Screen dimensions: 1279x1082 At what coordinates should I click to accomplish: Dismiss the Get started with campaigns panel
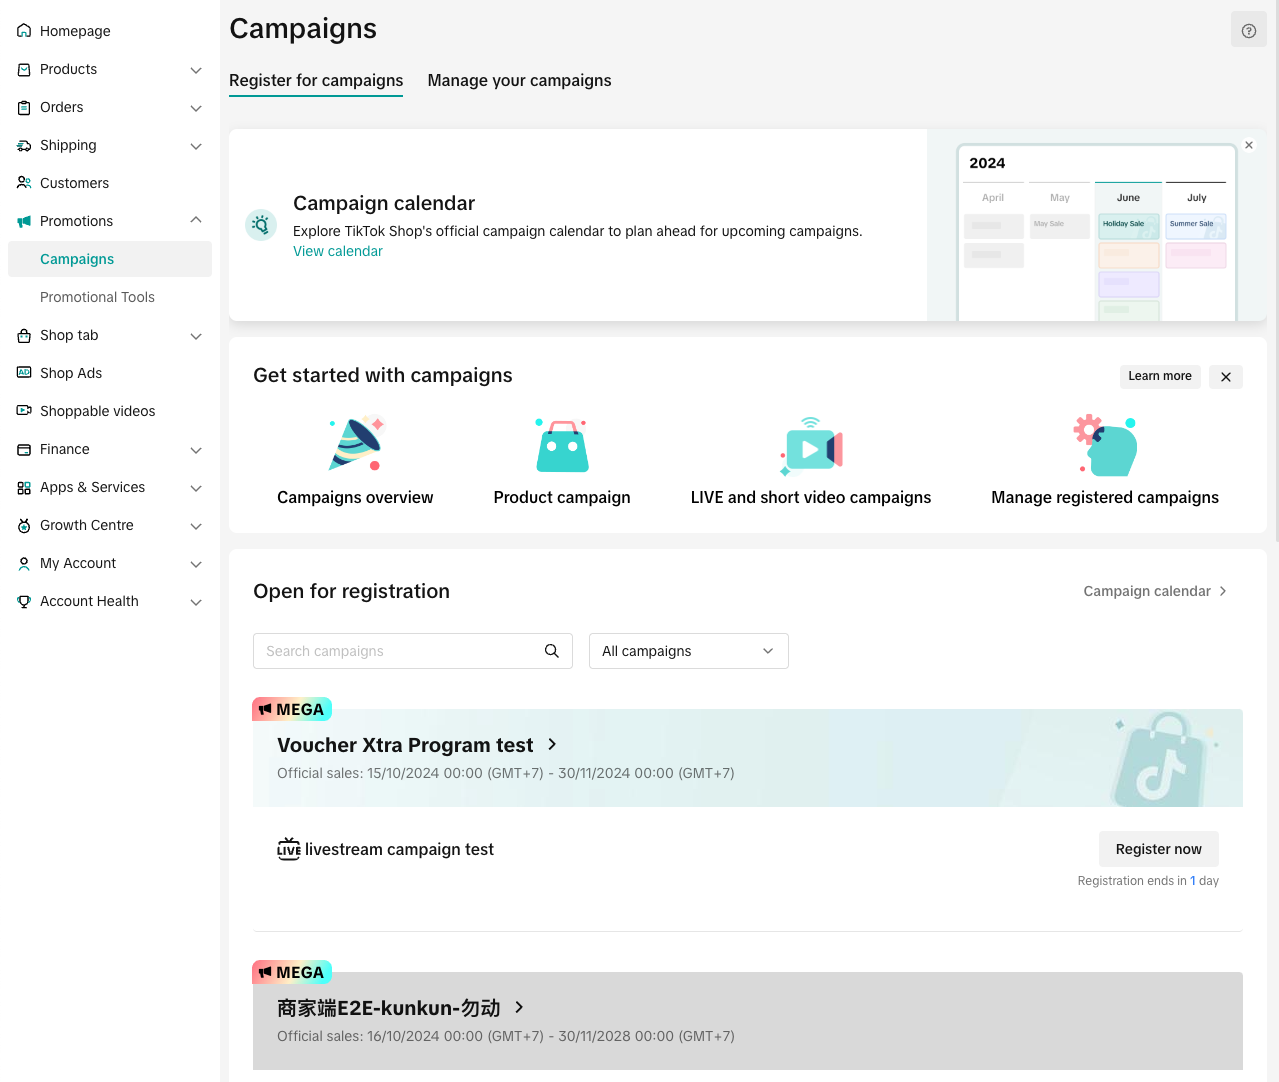pos(1225,377)
